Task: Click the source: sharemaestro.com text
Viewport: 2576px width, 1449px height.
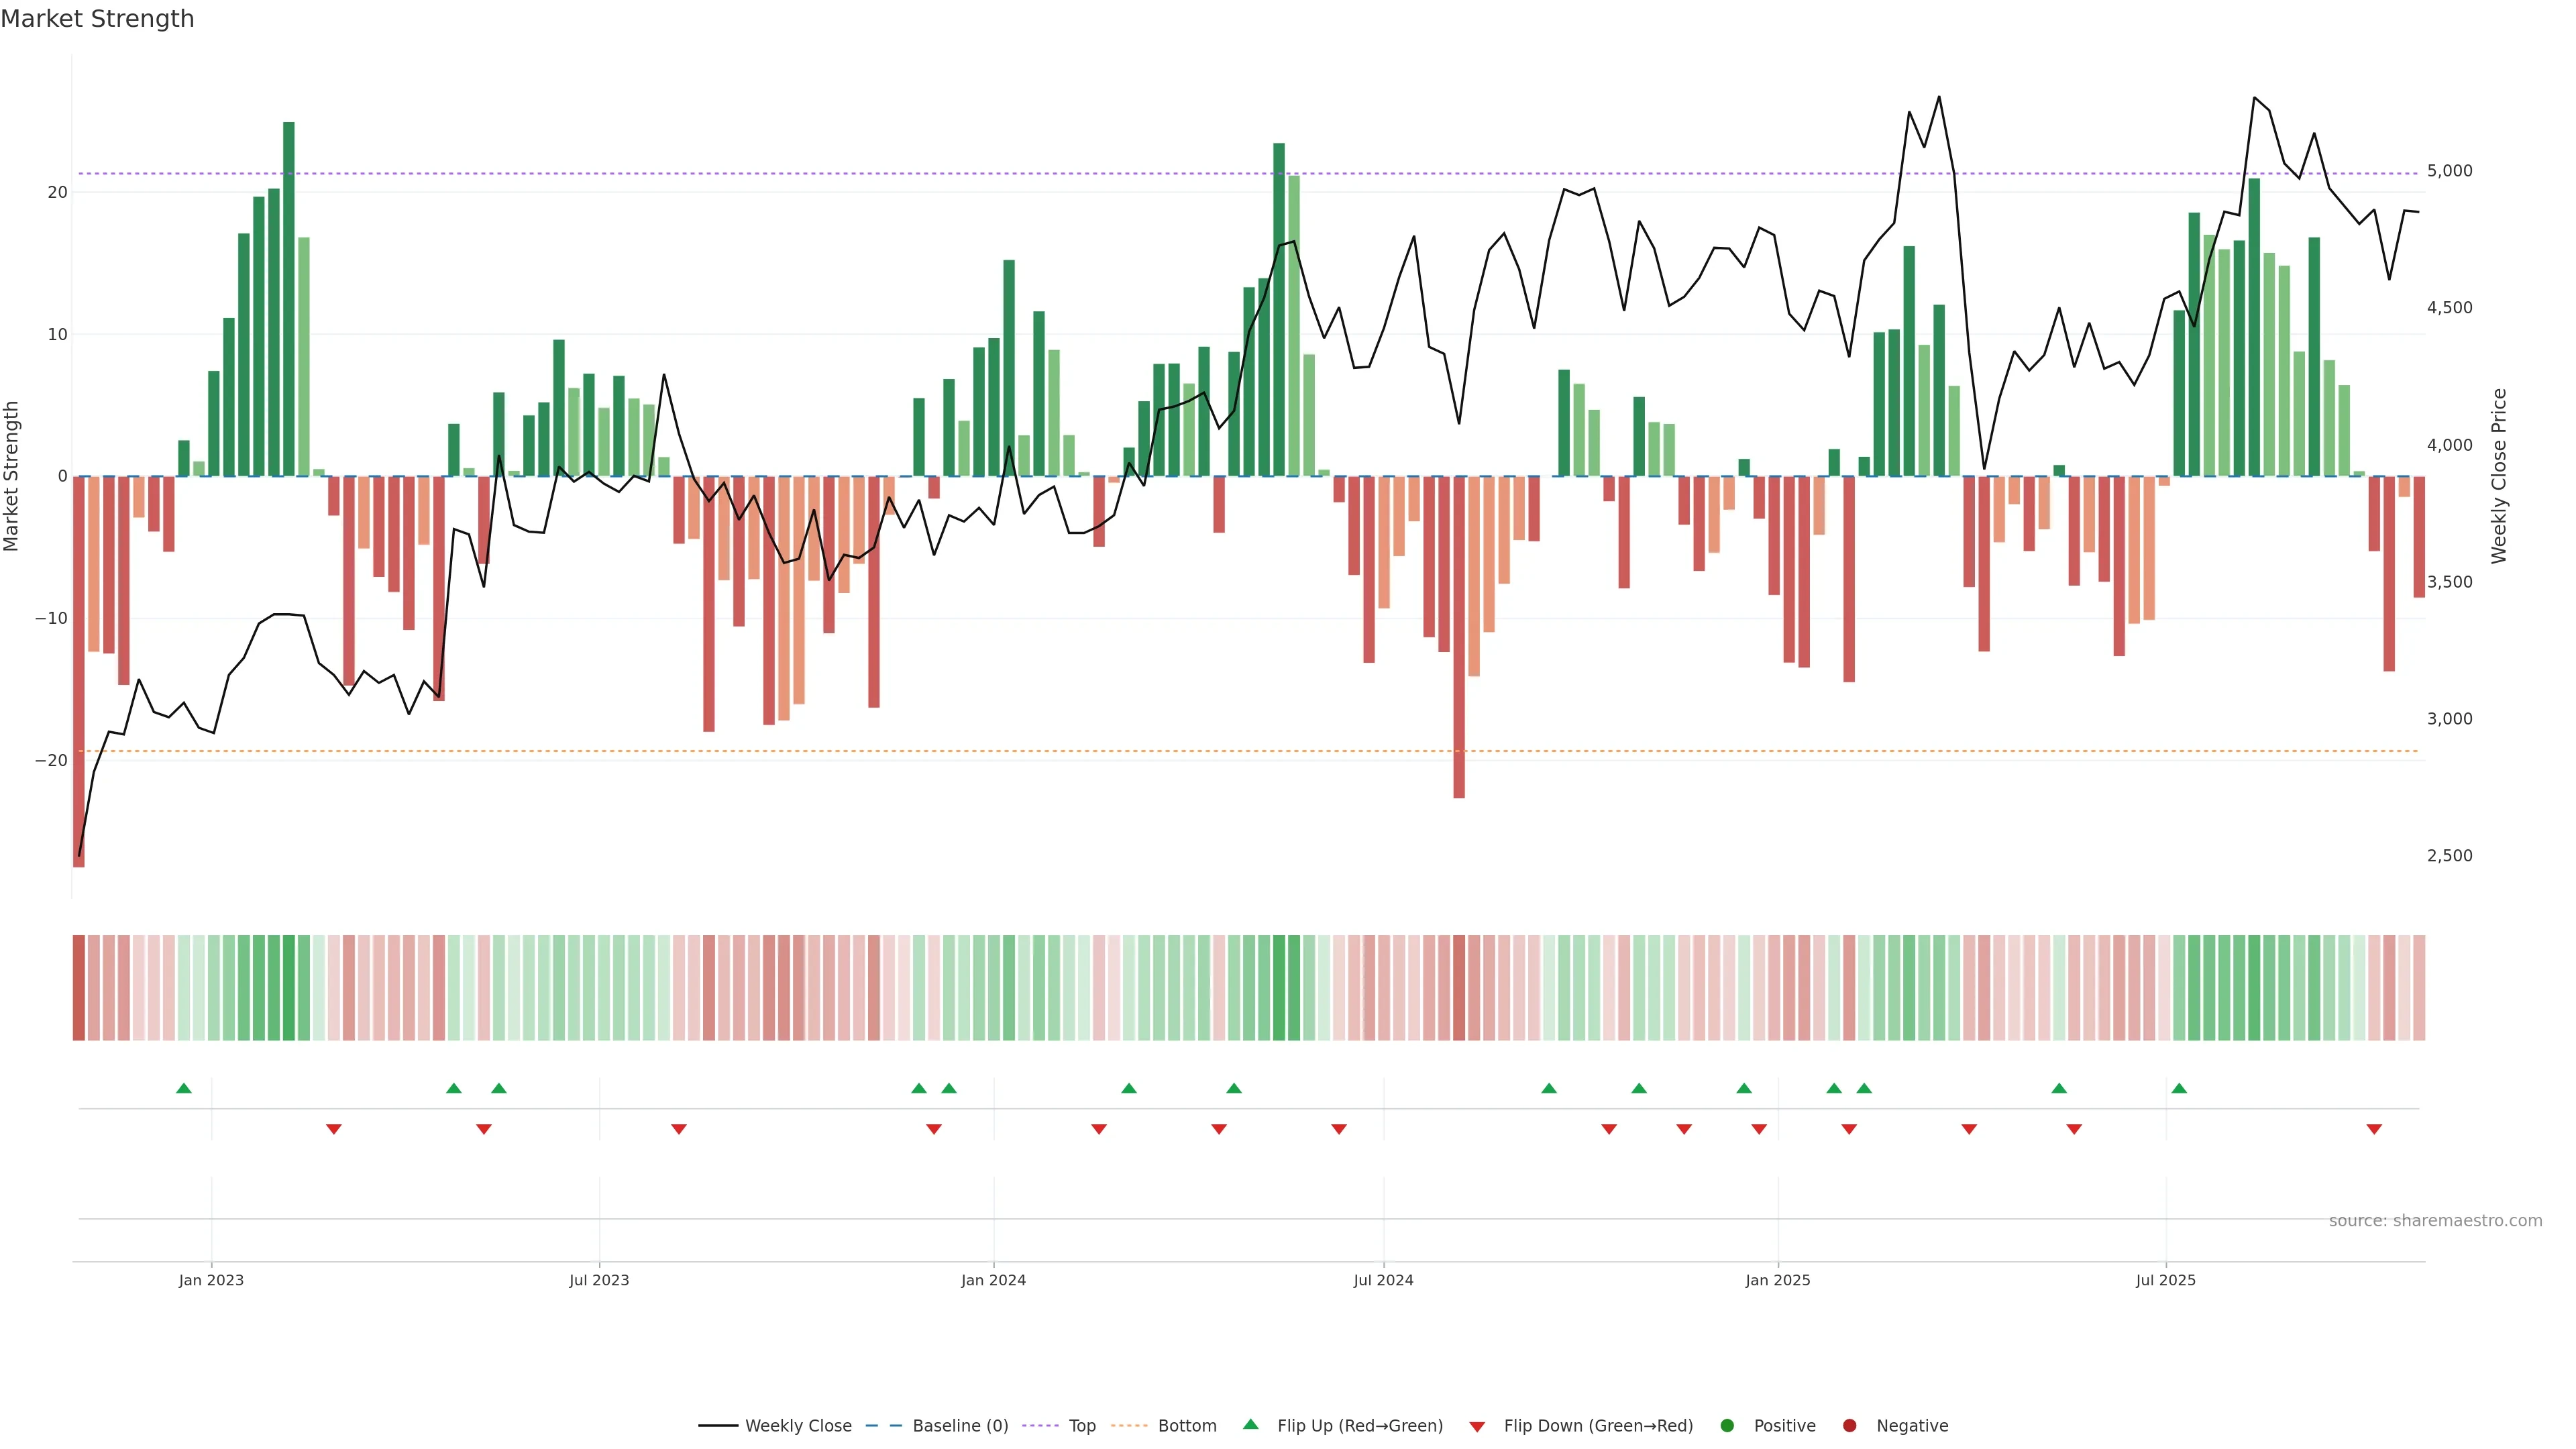Action: tap(2435, 1221)
